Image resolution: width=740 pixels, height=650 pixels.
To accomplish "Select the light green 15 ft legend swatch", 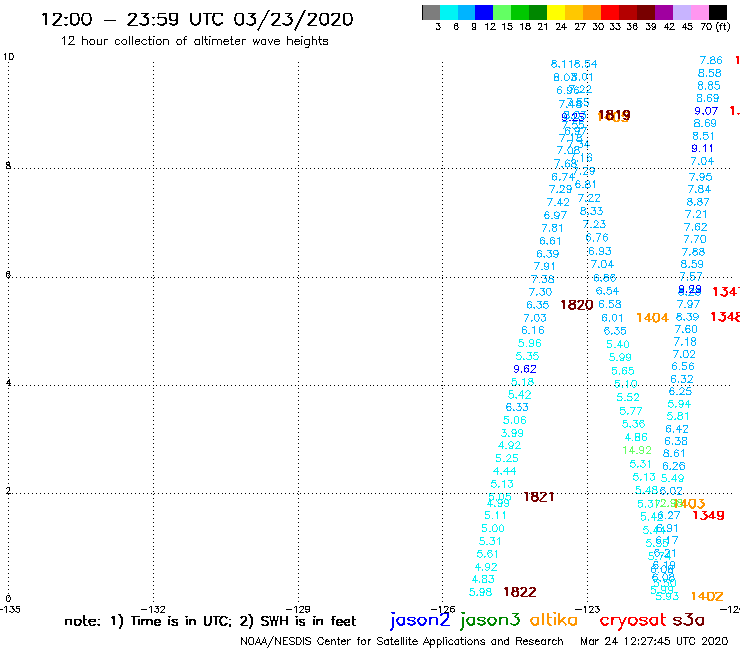I will point(502,12).
